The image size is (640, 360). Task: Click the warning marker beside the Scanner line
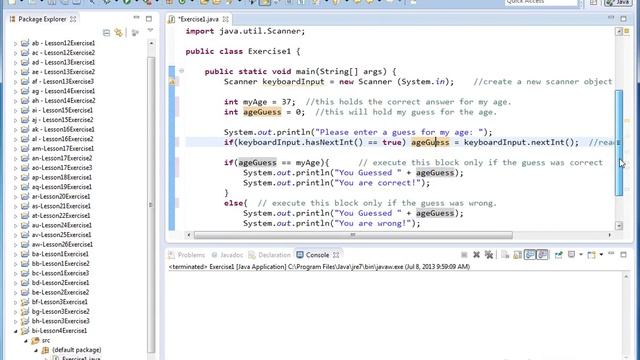[x=172, y=82]
